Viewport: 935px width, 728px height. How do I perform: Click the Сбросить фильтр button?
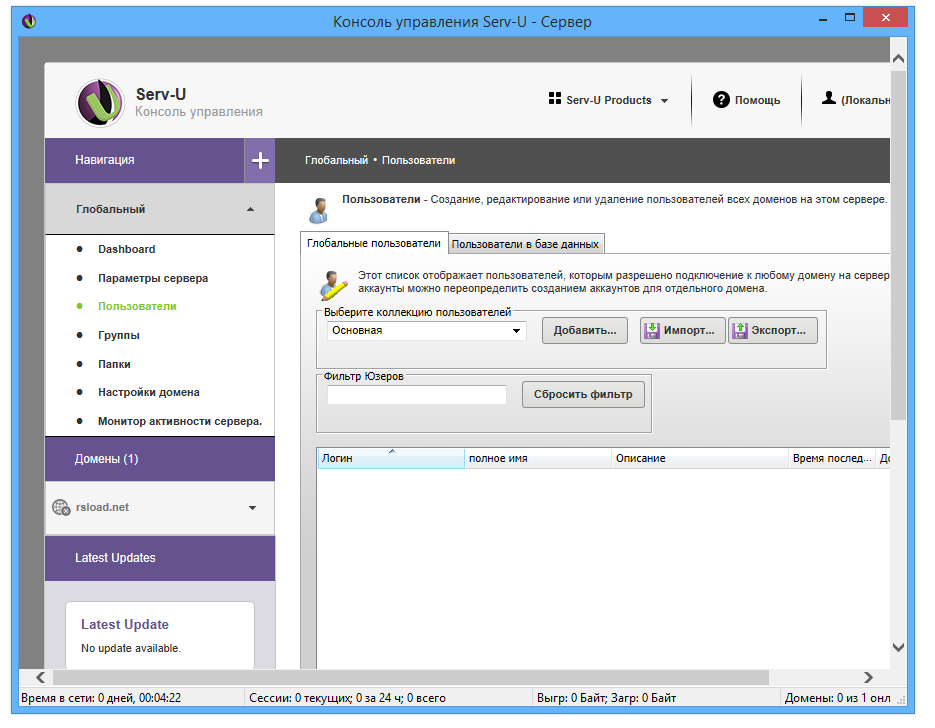(x=583, y=395)
